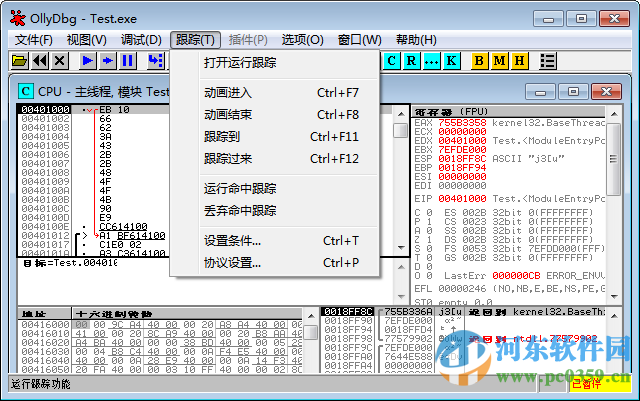This screenshot has width=640, height=401.
Task: Open the breakpoints window B icon
Action: coord(479,61)
